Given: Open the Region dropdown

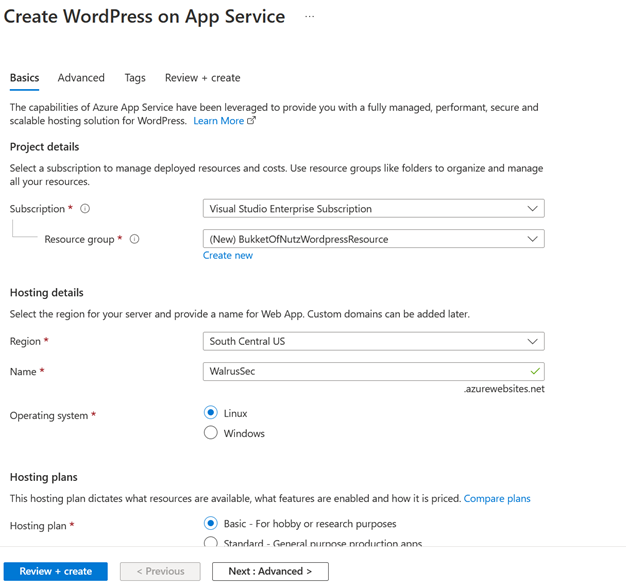Looking at the screenshot, I should click(x=374, y=341).
